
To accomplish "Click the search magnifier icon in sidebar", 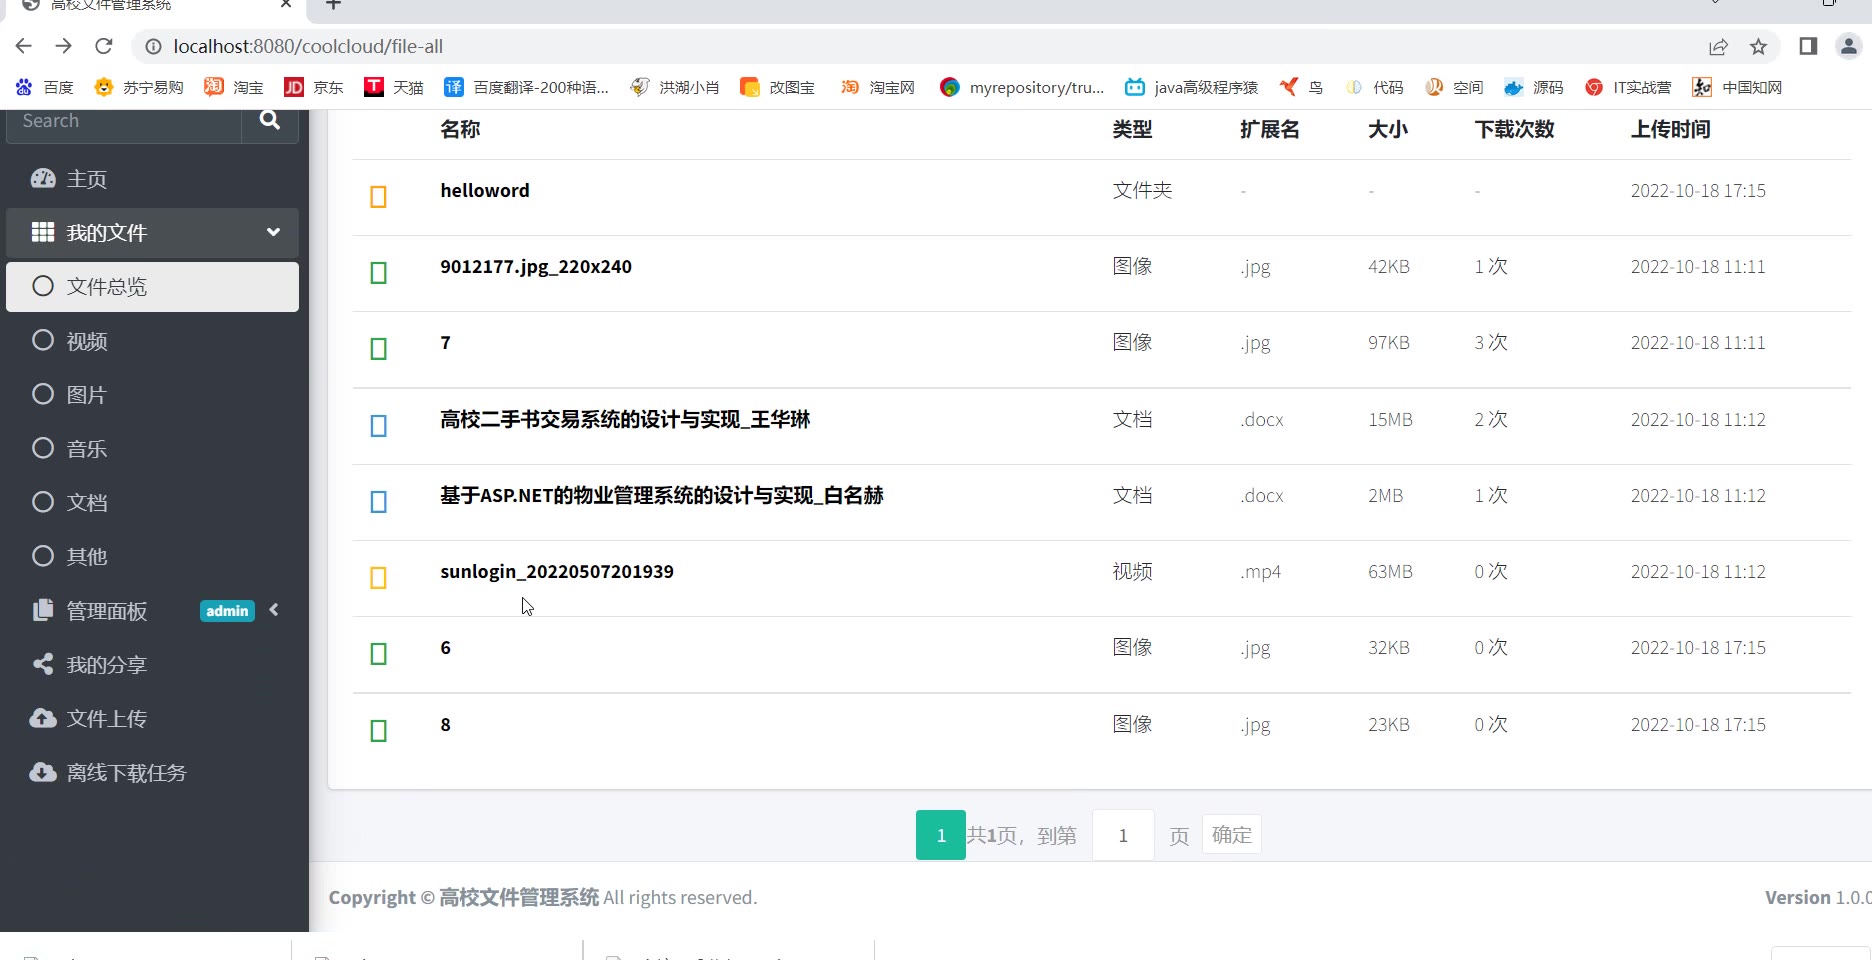I will click(269, 121).
